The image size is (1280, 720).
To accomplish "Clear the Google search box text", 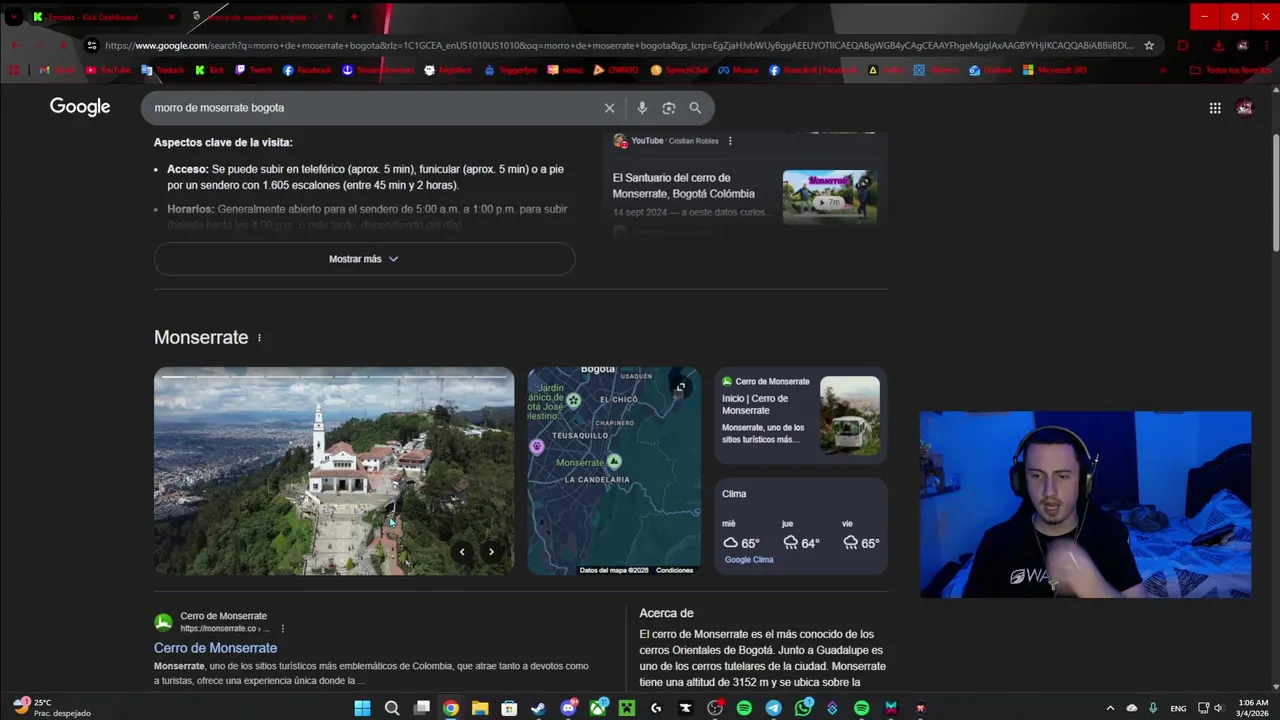I will 609,108.
